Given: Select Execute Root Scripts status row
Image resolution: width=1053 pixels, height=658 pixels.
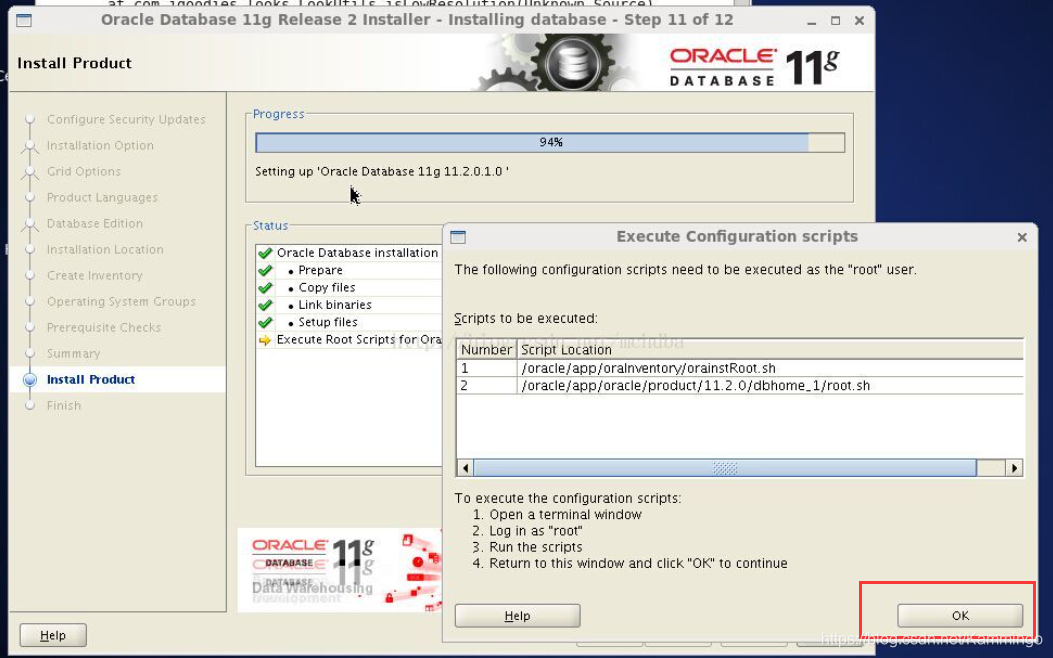Looking at the screenshot, I should pos(349,340).
